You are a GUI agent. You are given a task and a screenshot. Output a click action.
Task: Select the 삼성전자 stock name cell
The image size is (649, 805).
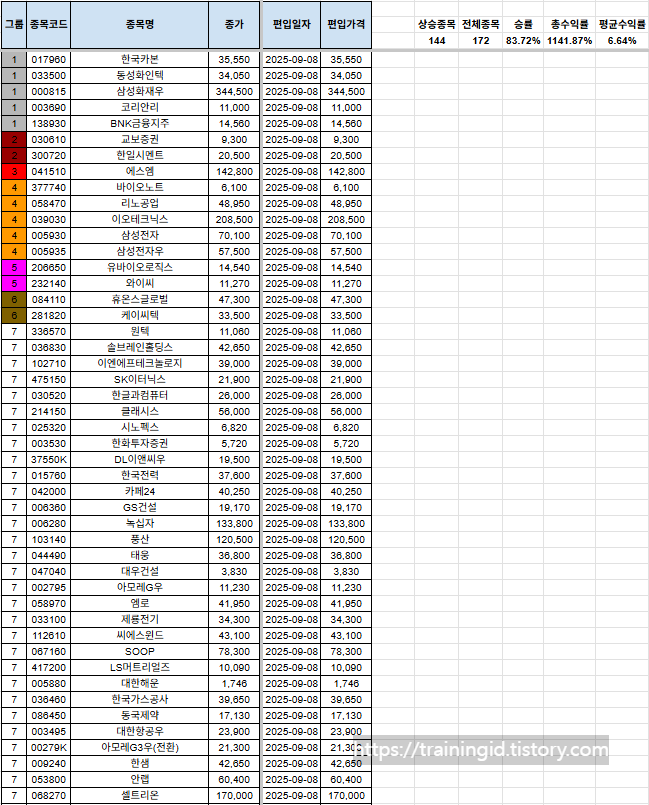click(x=140, y=236)
